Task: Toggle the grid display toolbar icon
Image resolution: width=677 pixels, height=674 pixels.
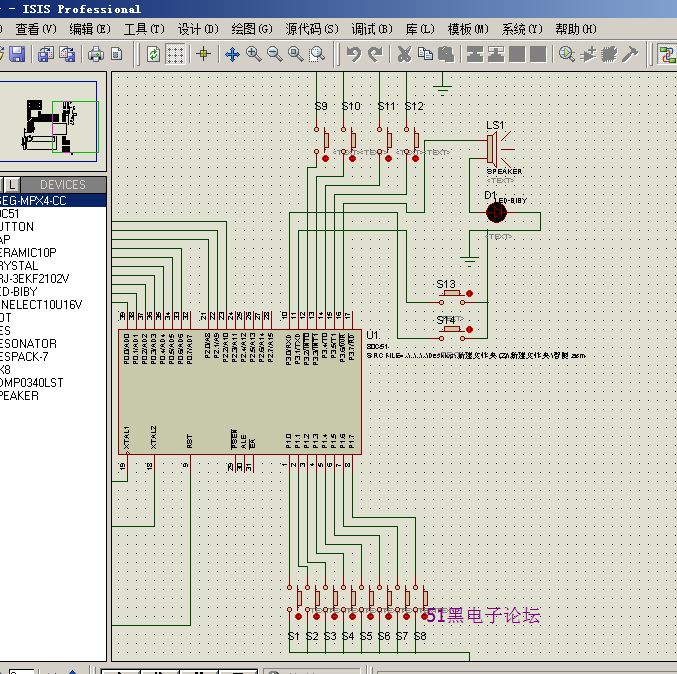Action: (176, 54)
